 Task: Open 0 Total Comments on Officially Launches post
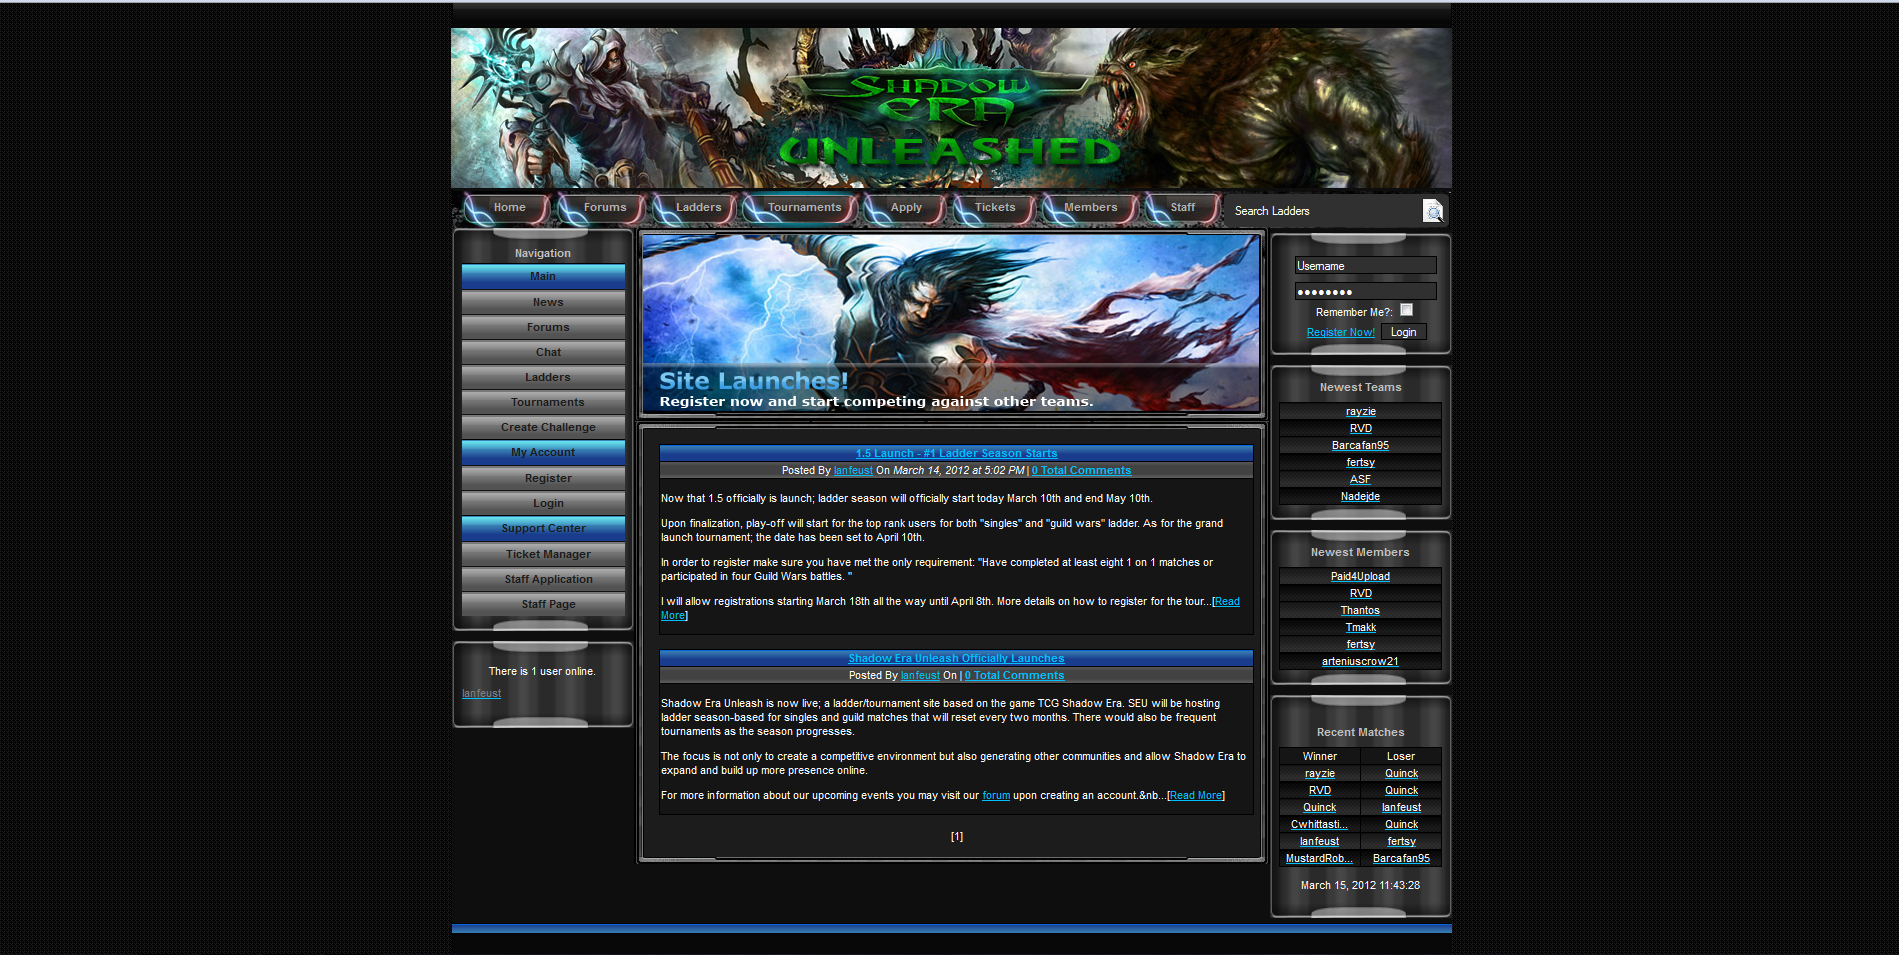click(x=1014, y=676)
